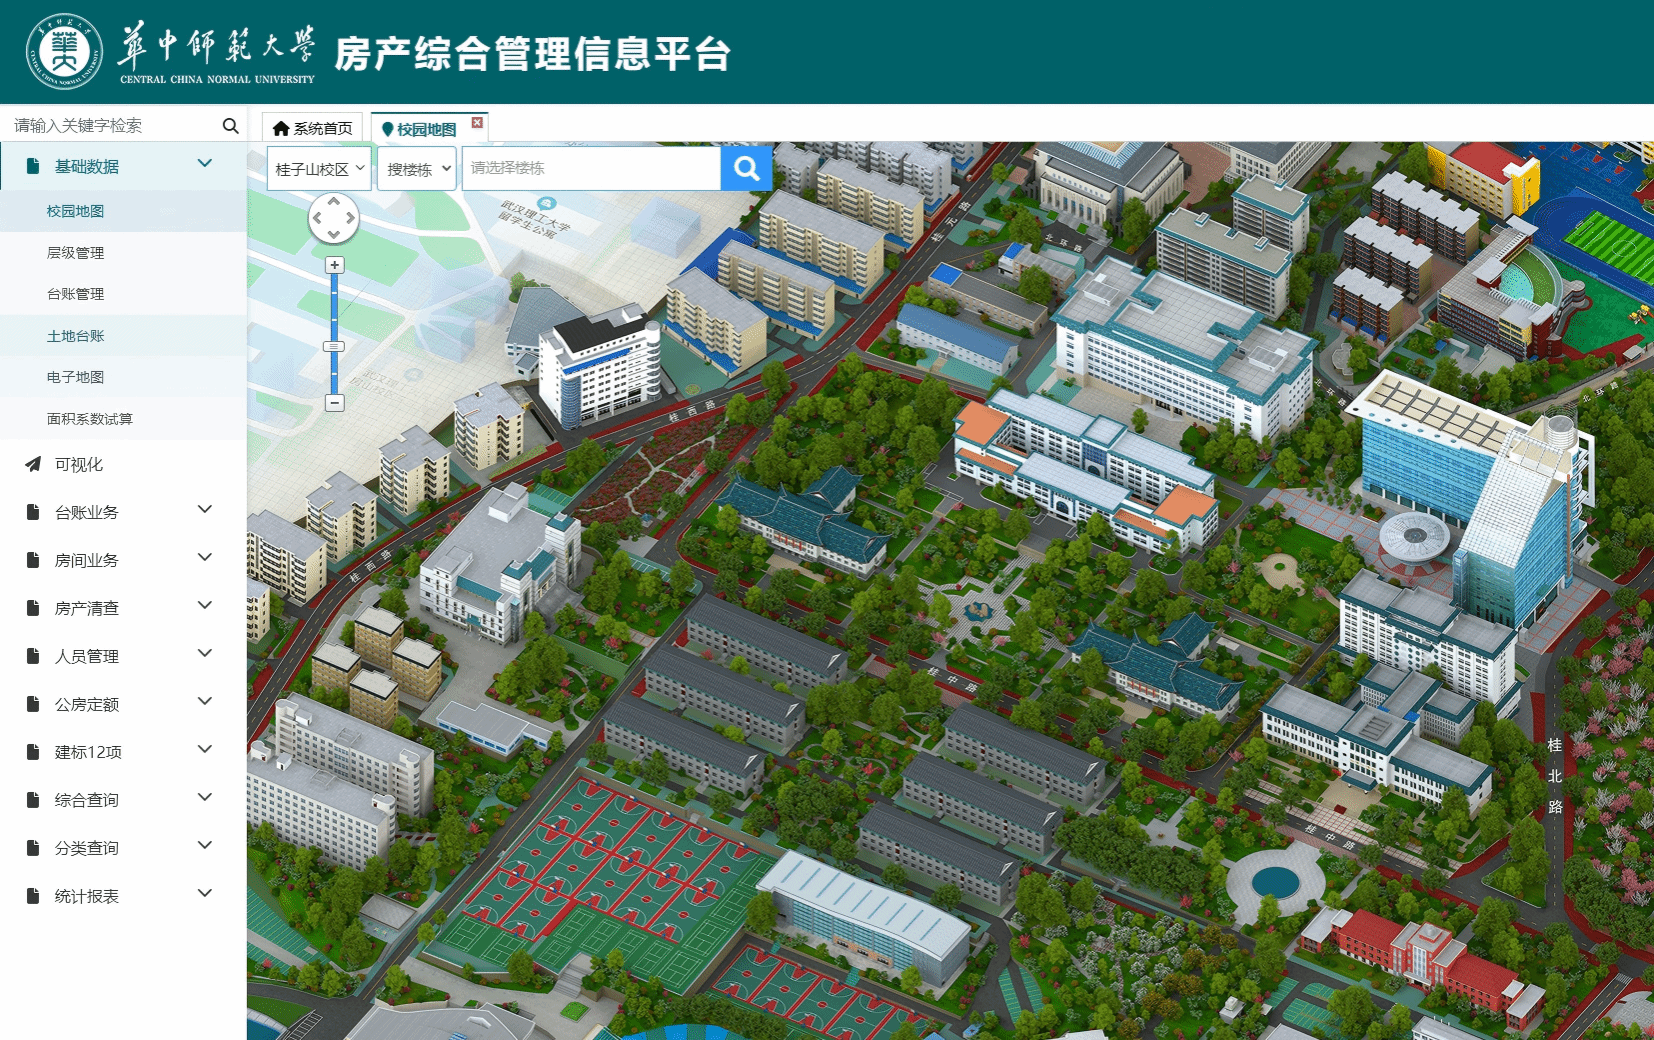Click the university logo emblem
The image size is (1654, 1040).
tap(64, 51)
